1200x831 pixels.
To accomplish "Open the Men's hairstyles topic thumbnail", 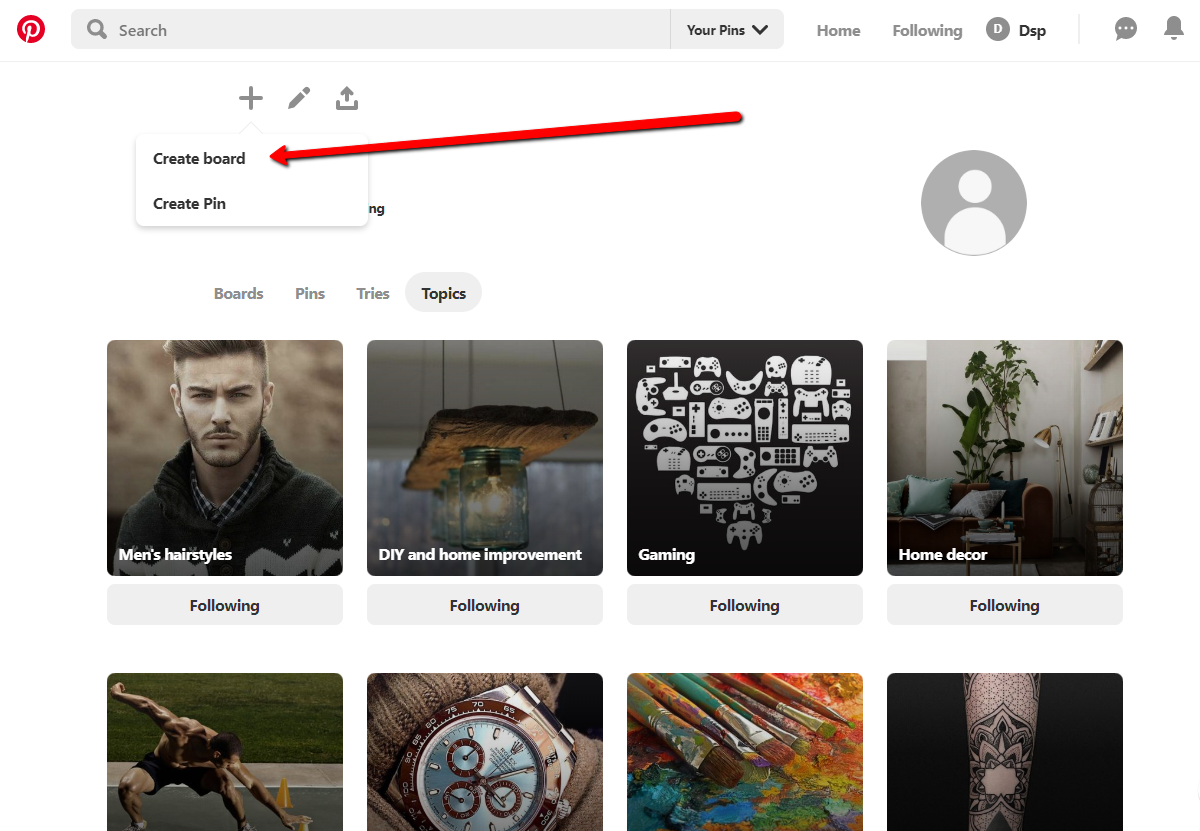I will point(225,458).
